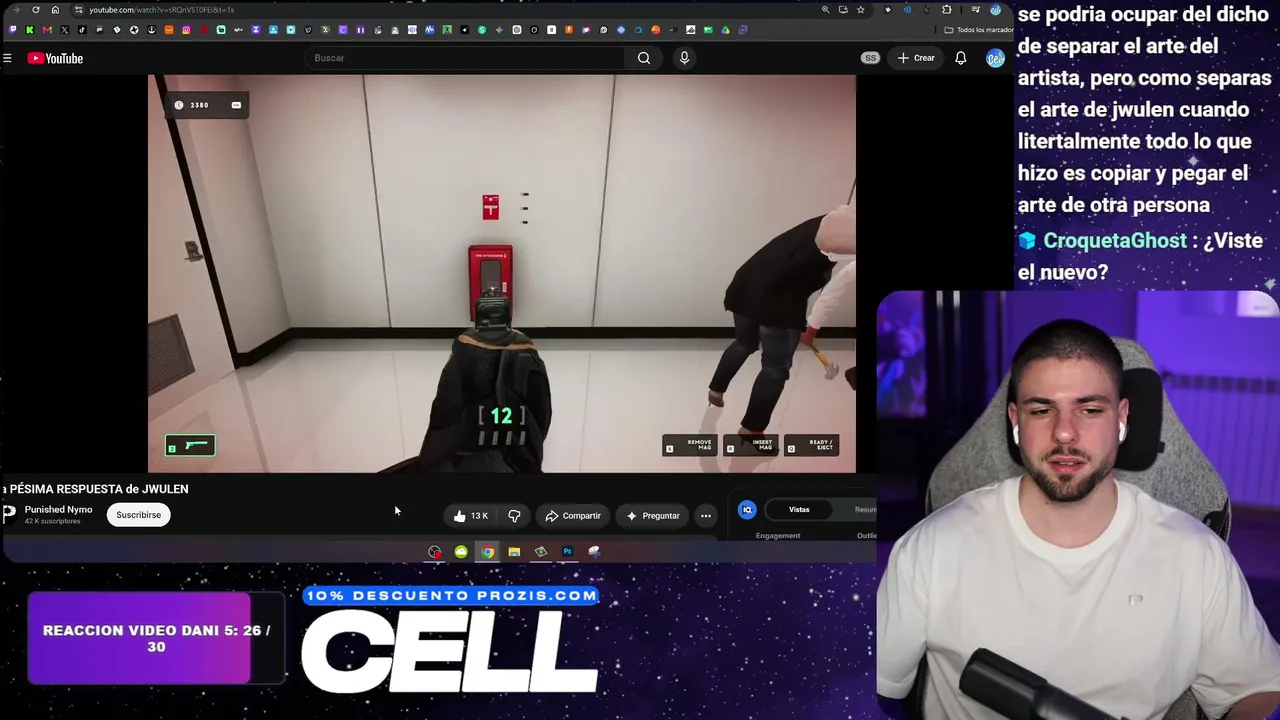Open the Gmail bookmark in bookmarks bar

click(47, 30)
